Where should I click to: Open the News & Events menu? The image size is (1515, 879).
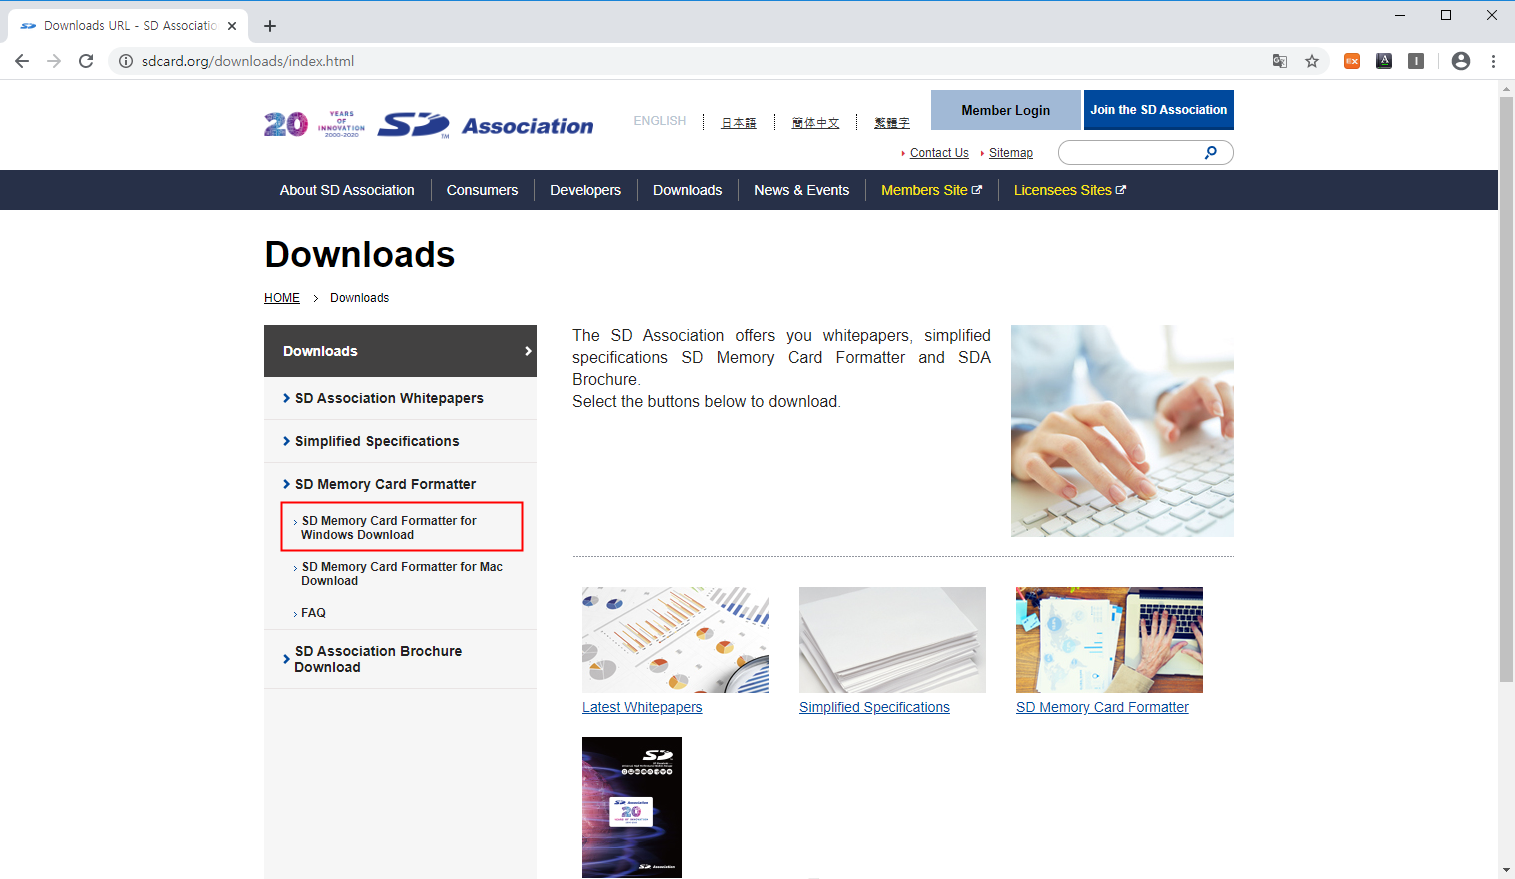(801, 190)
